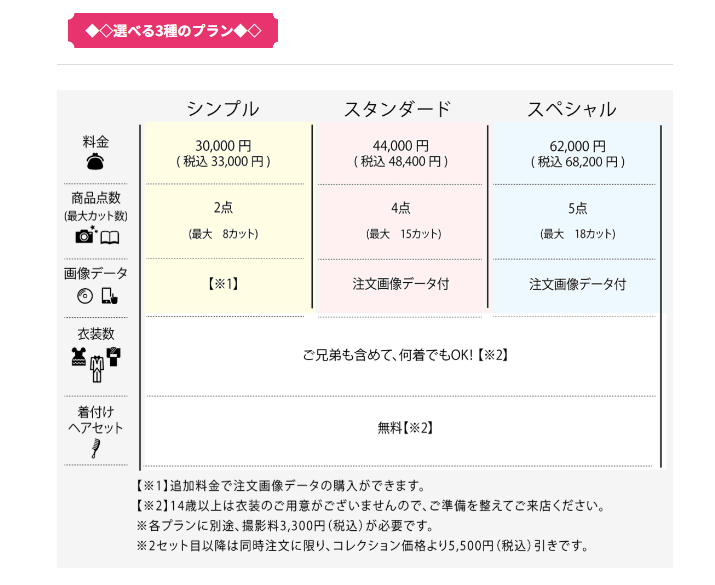Click the kimono costume icon
The width and height of the screenshot is (715, 585).
(114, 357)
